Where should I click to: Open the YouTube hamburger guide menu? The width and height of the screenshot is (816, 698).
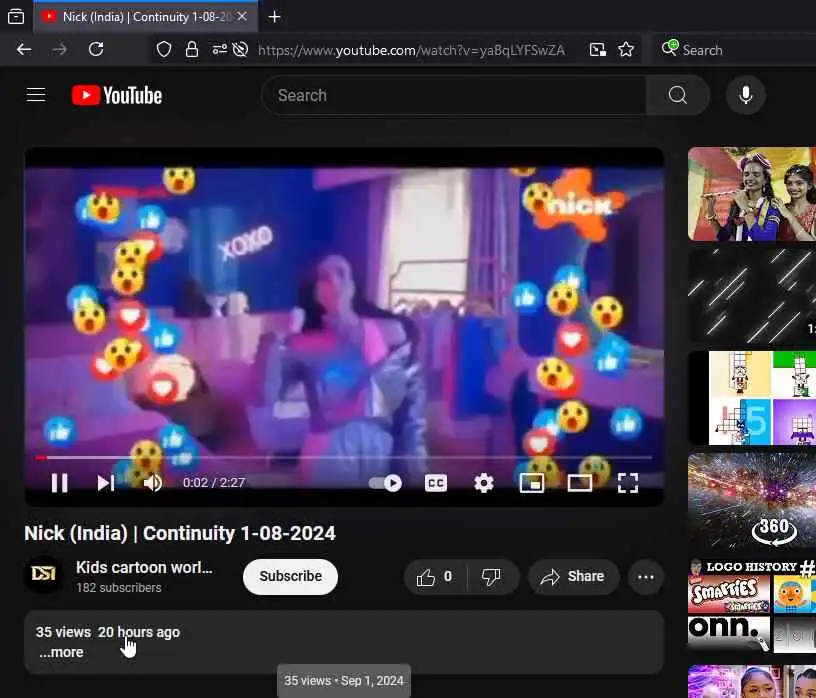click(x=36, y=95)
